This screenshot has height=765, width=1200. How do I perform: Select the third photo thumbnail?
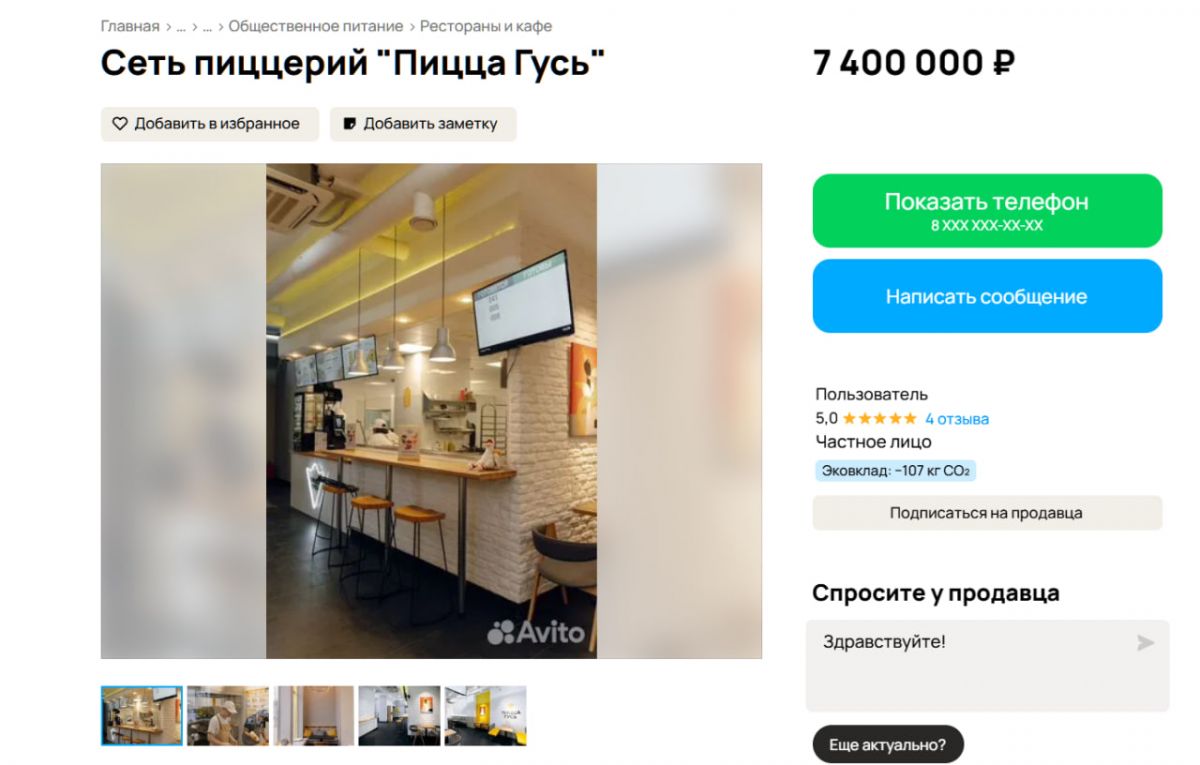[x=314, y=716]
